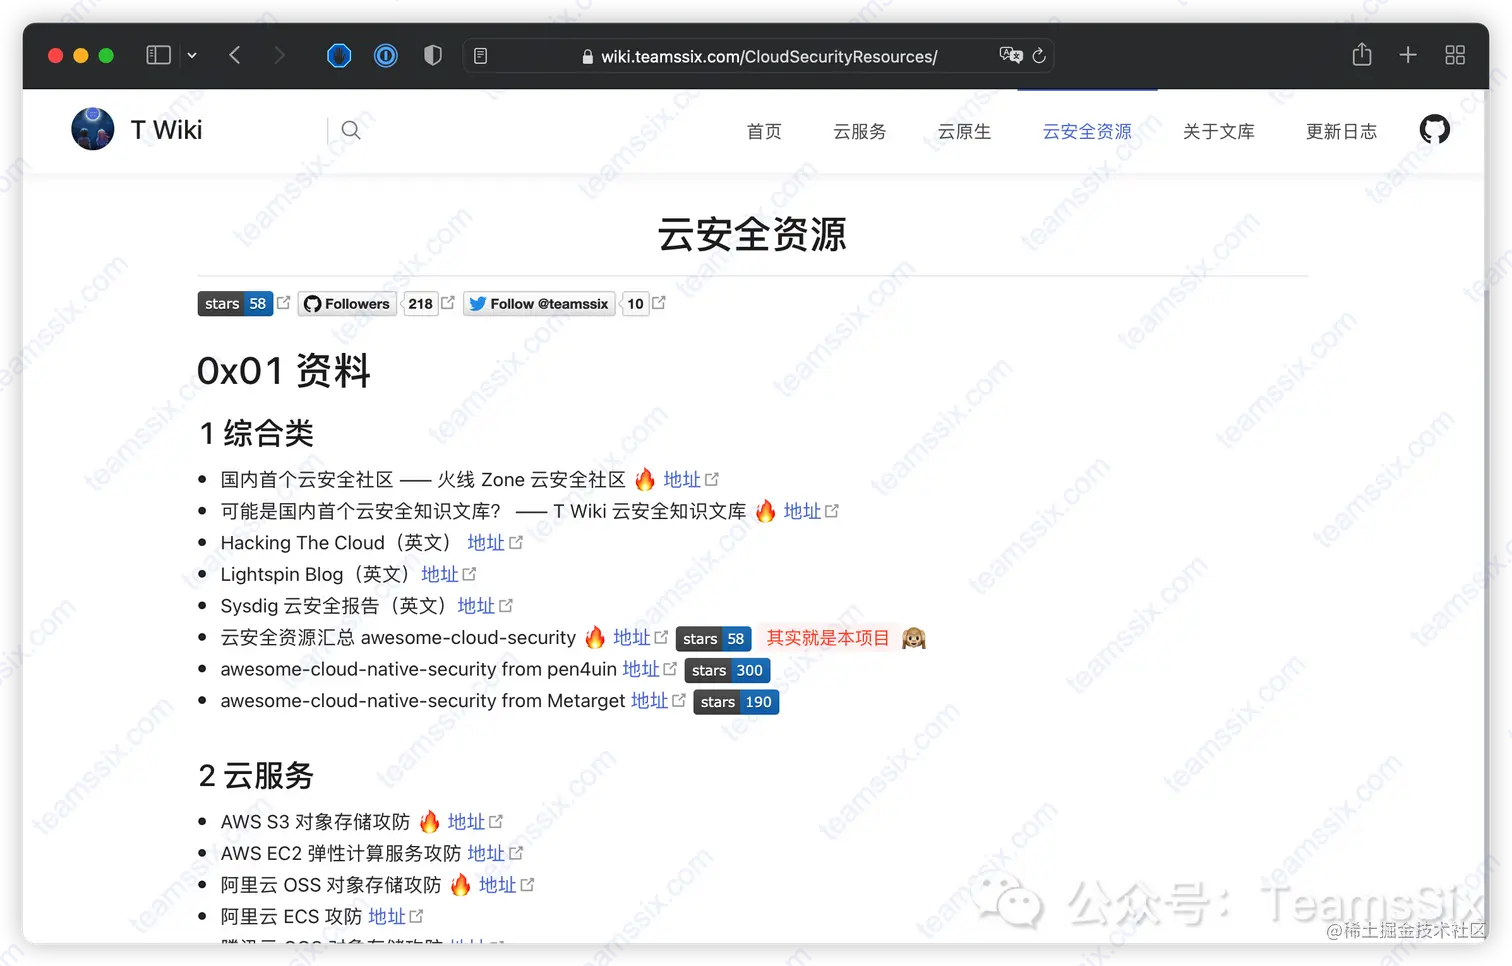This screenshot has height=966, width=1512.
Task: Open 地址 link for 阿里云 ECS 攻防
Action: point(387,916)
